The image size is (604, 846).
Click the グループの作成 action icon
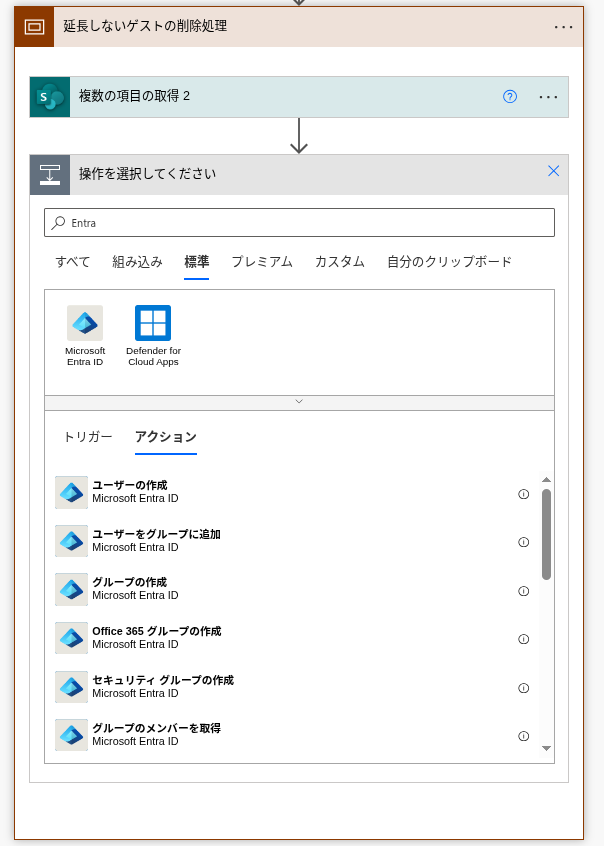pyautogui.click(x=71, y=590)
